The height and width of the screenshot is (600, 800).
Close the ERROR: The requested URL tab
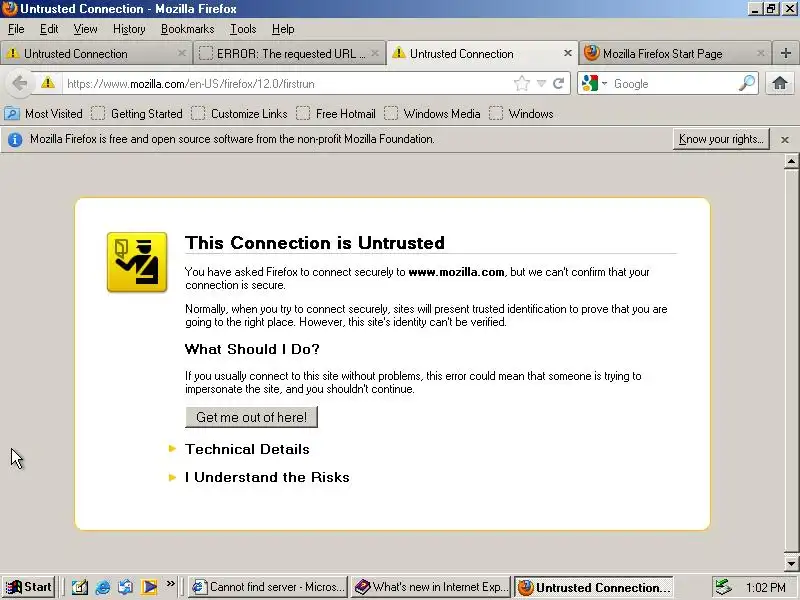[x=375, y=53]
